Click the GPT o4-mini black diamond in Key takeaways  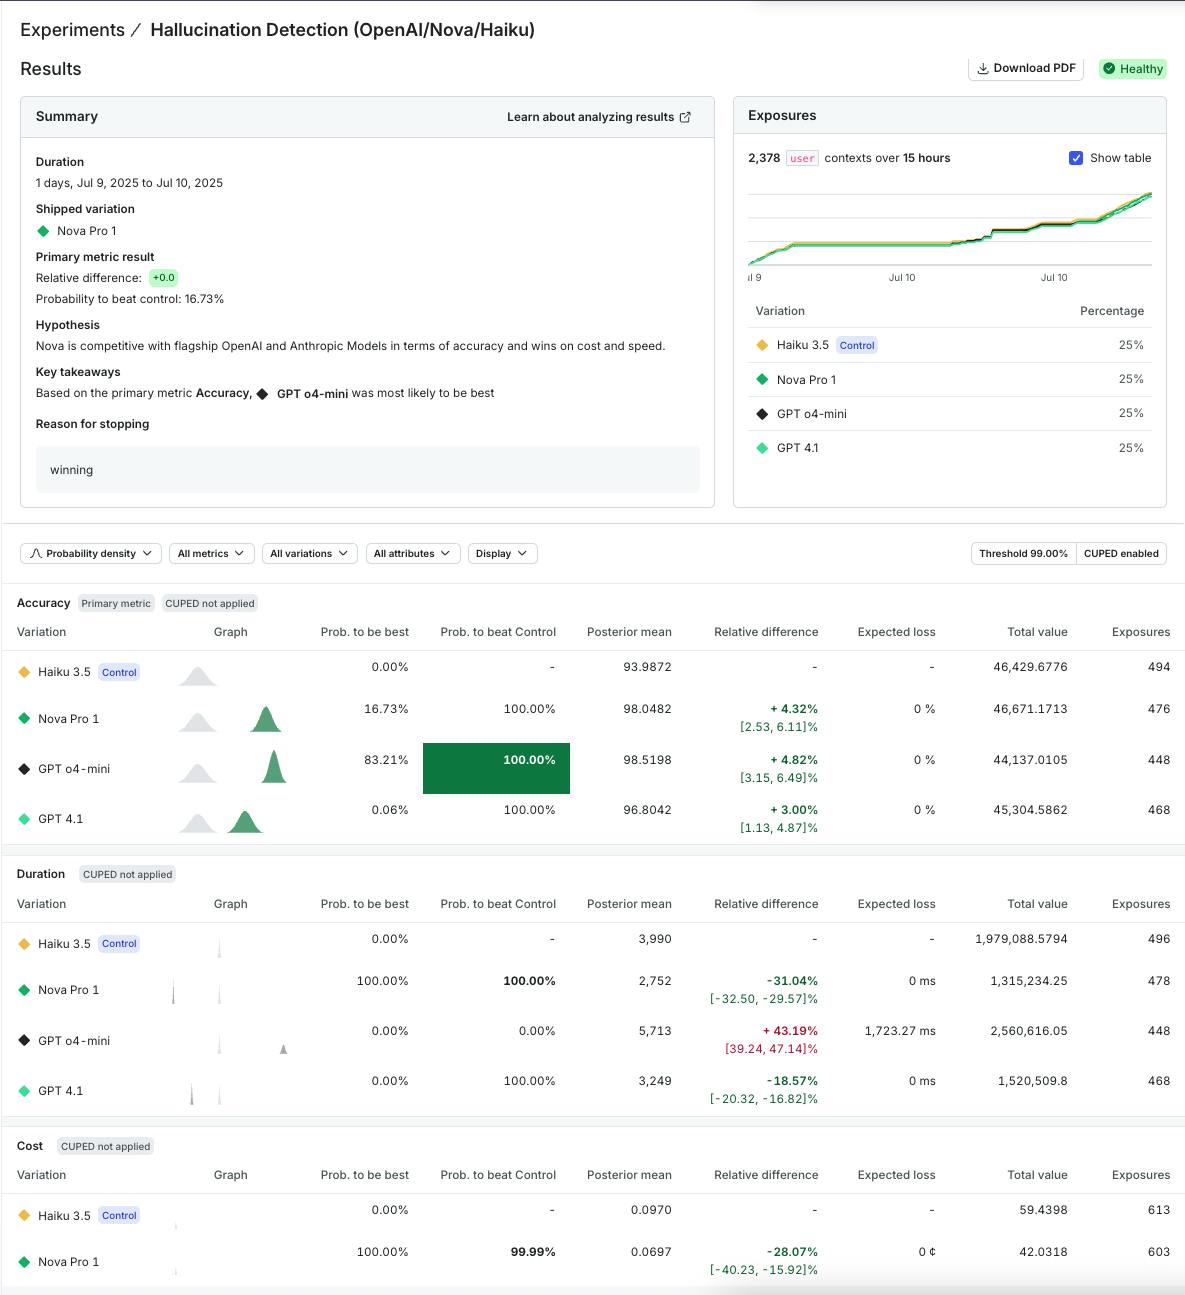(263, 394)
